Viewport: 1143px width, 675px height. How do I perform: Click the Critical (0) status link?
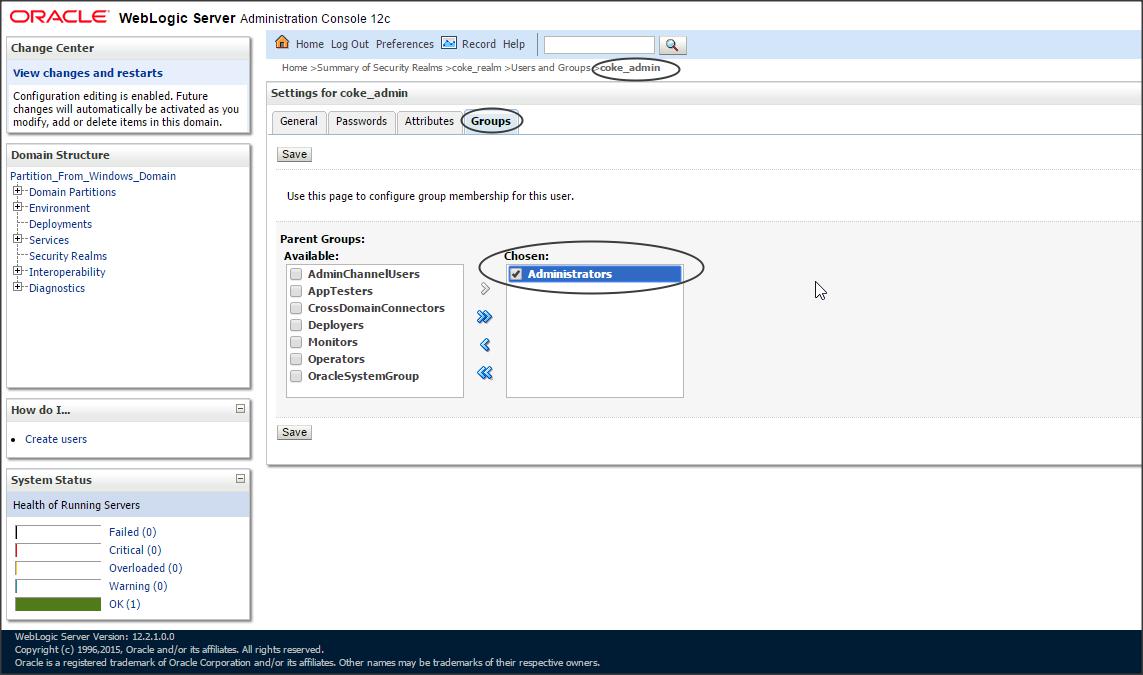[x=135, y=550]
